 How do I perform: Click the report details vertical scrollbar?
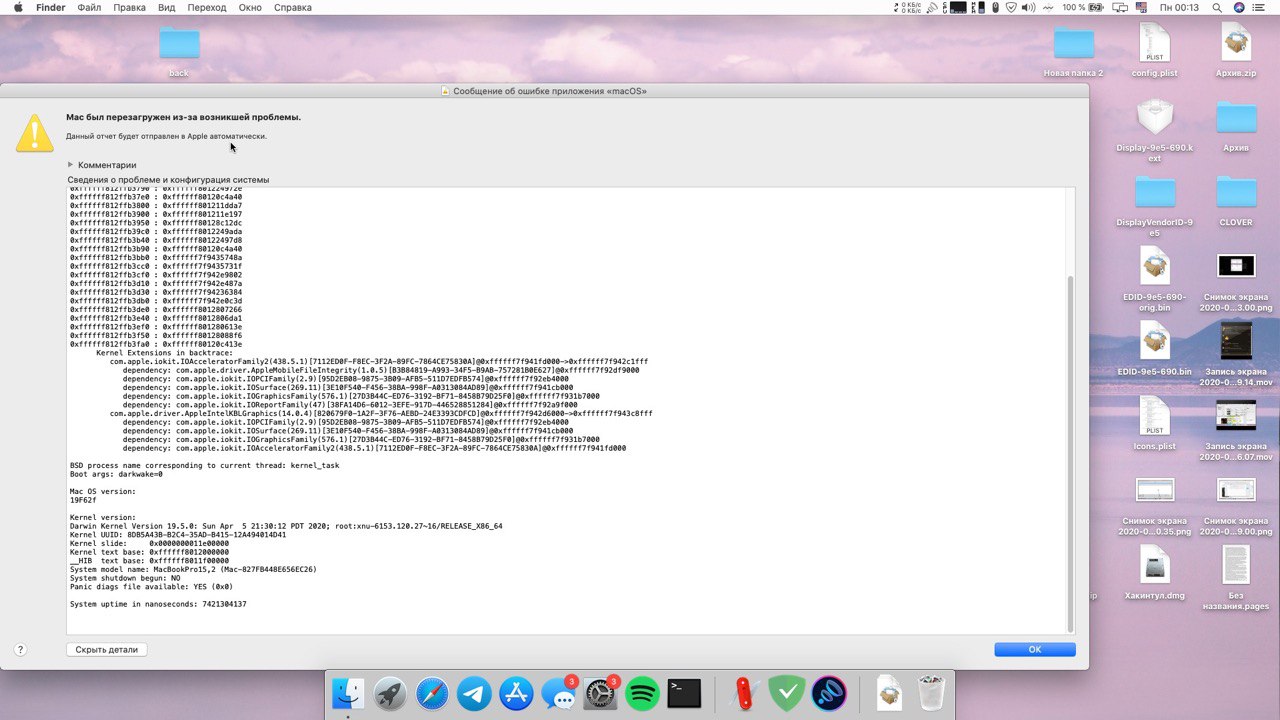1071,455
